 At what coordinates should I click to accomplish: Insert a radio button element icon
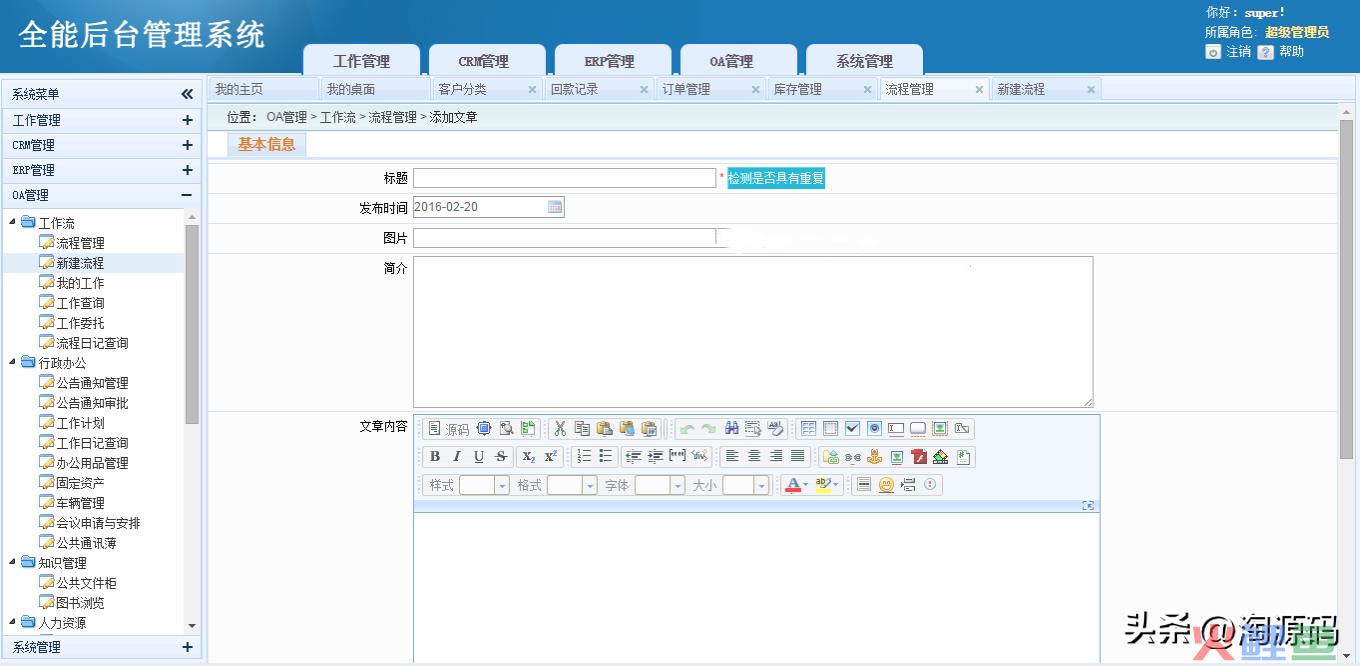coord(874,429)
